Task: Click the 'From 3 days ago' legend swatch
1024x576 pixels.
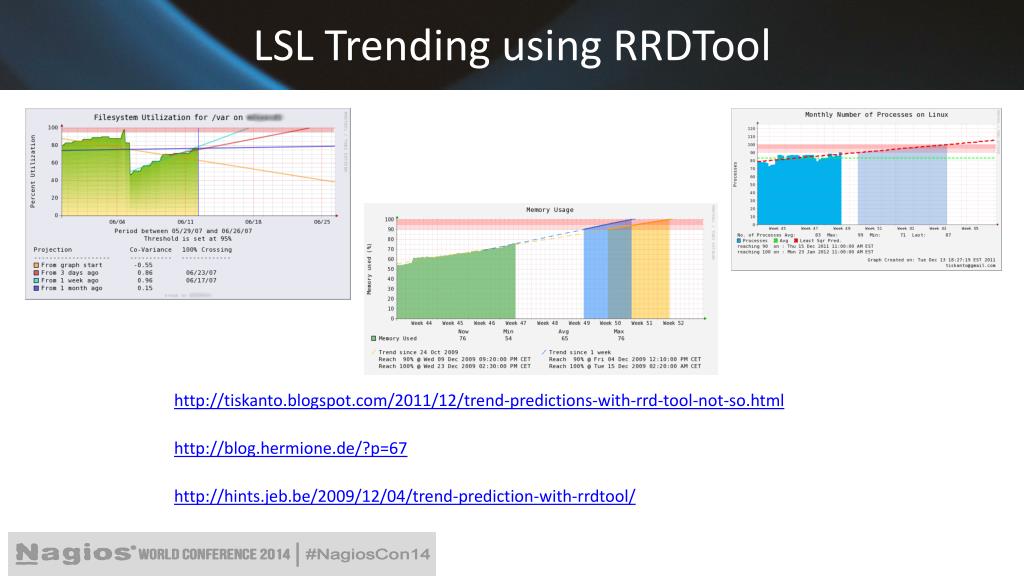Action: [37, 273]
